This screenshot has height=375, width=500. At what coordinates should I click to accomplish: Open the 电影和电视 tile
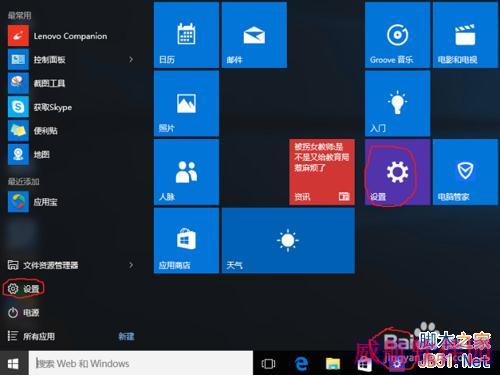[465, 35]
